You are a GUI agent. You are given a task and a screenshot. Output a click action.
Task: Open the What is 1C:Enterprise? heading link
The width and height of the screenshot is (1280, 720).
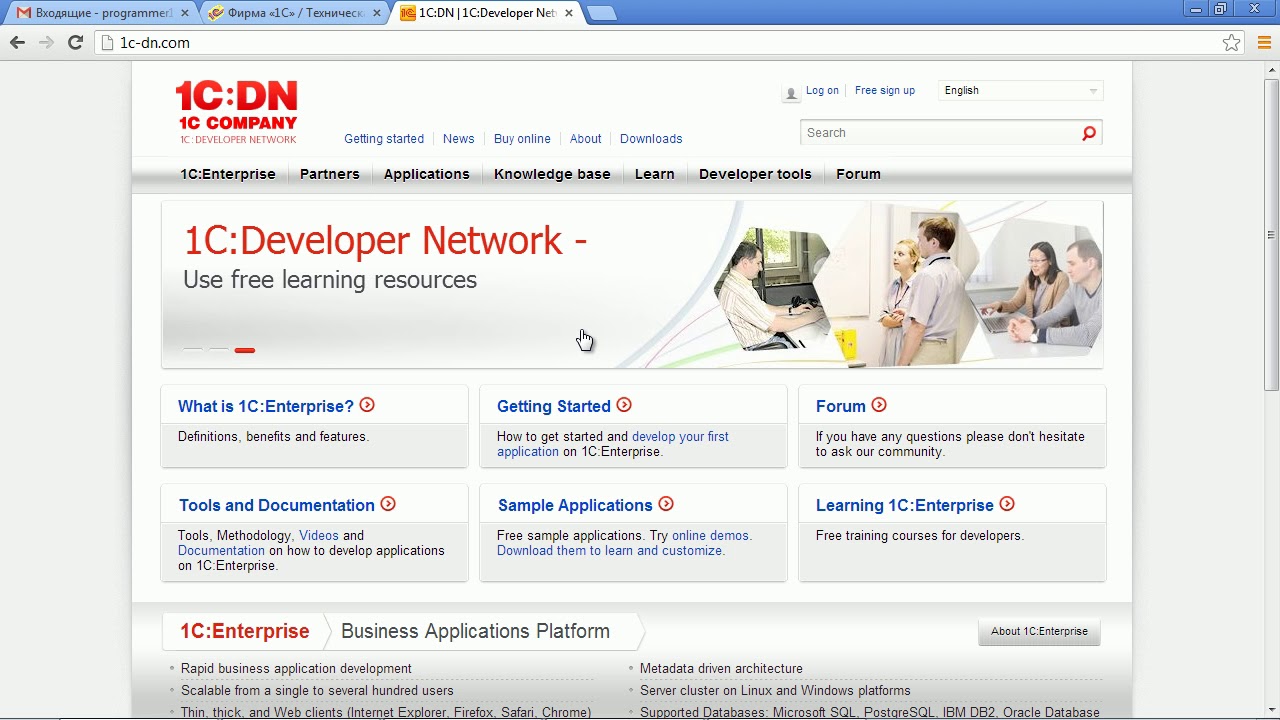266,406
